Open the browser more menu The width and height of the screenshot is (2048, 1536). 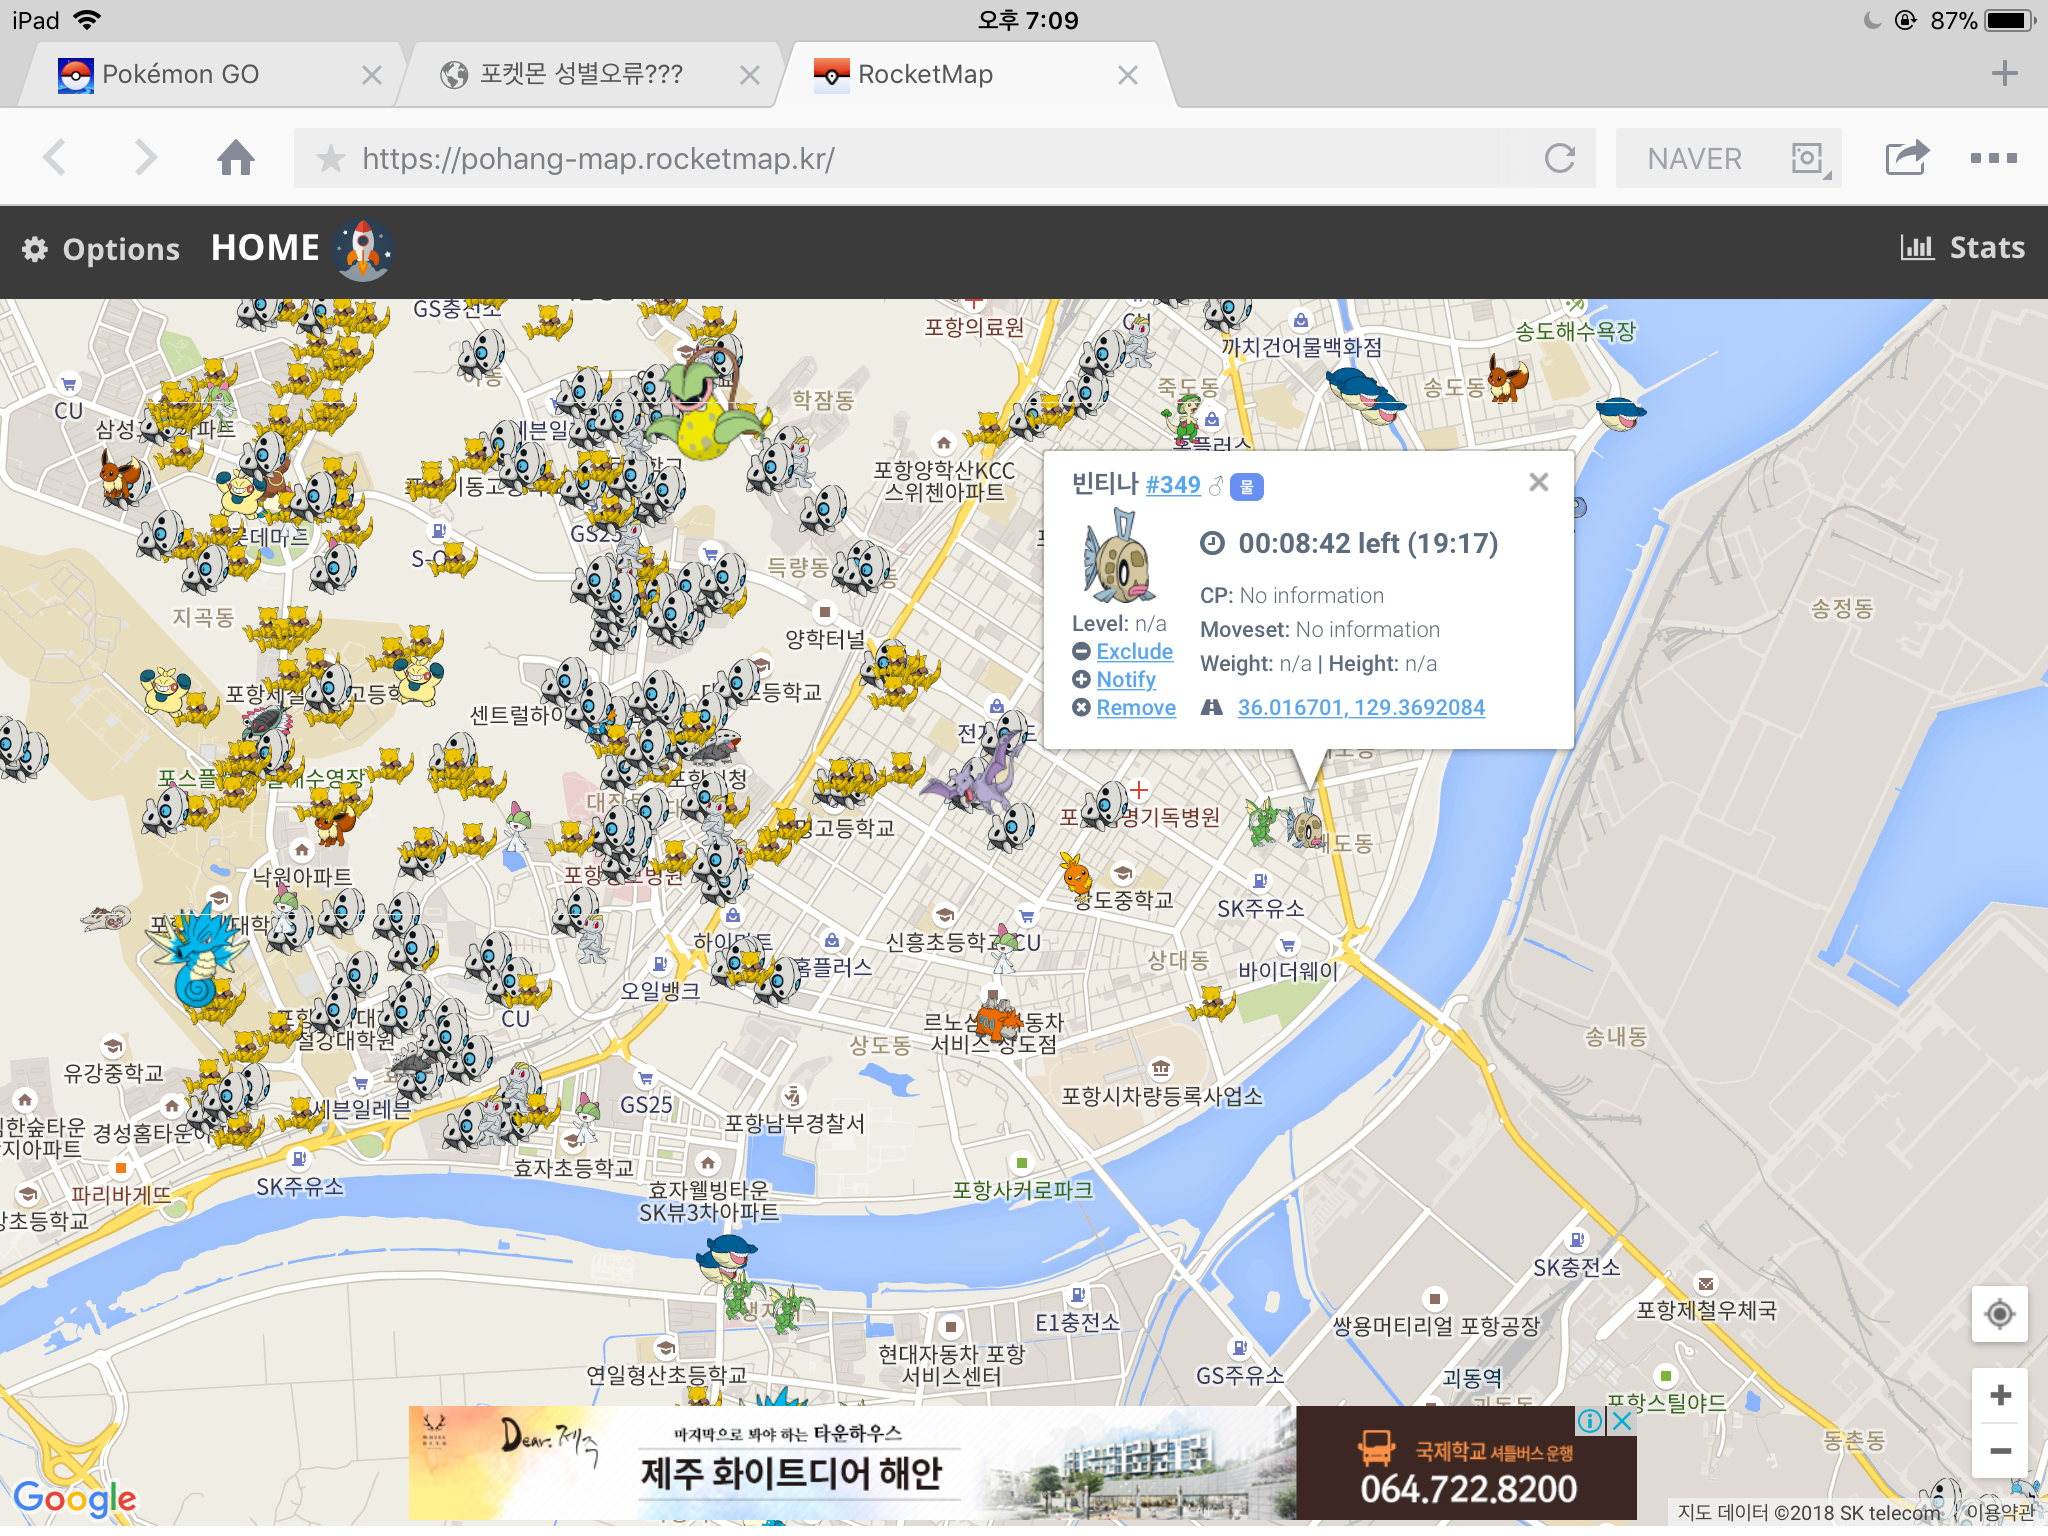(x=1994, y=158)
